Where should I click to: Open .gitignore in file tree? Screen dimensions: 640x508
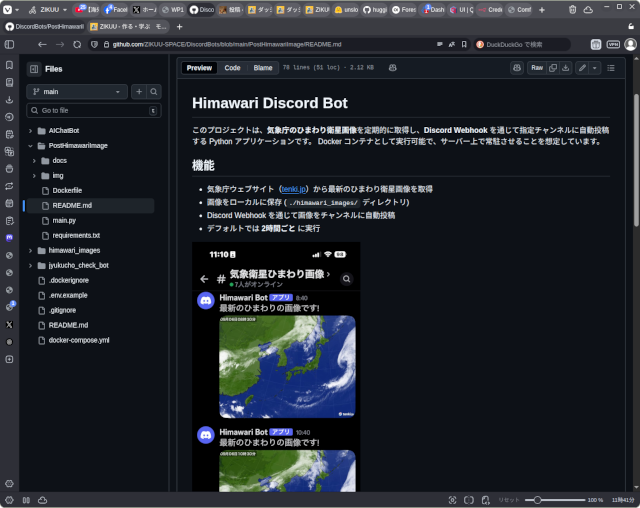(62, 311)
